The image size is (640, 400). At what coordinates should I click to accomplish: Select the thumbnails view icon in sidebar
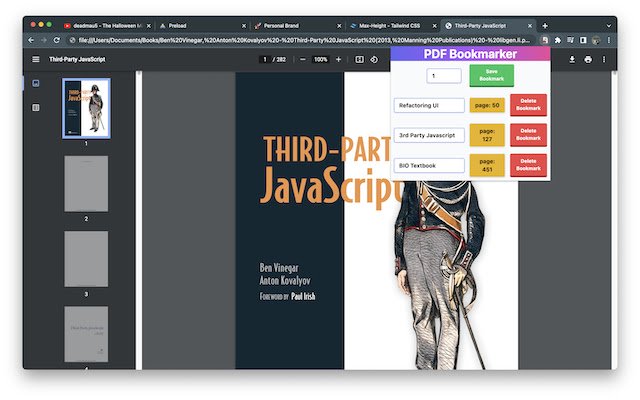(x=36, y=83)
